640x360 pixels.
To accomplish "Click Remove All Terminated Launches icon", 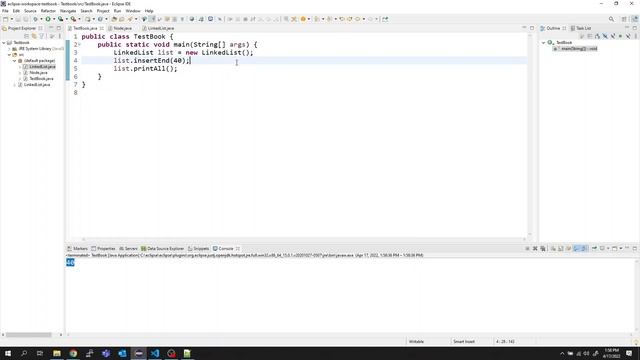I will tap(542, 249).
